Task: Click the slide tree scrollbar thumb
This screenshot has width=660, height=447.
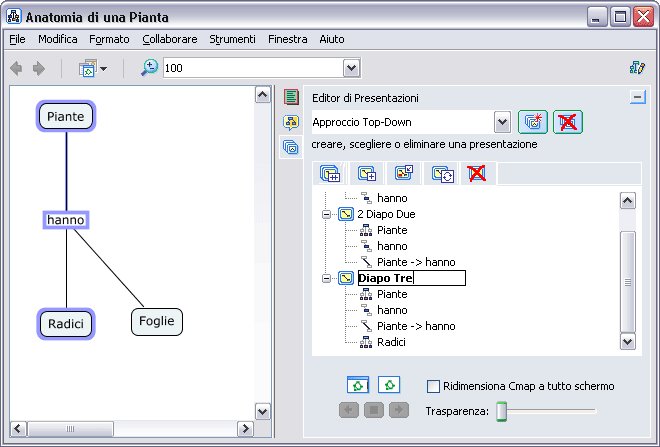Action: point(628,282)
